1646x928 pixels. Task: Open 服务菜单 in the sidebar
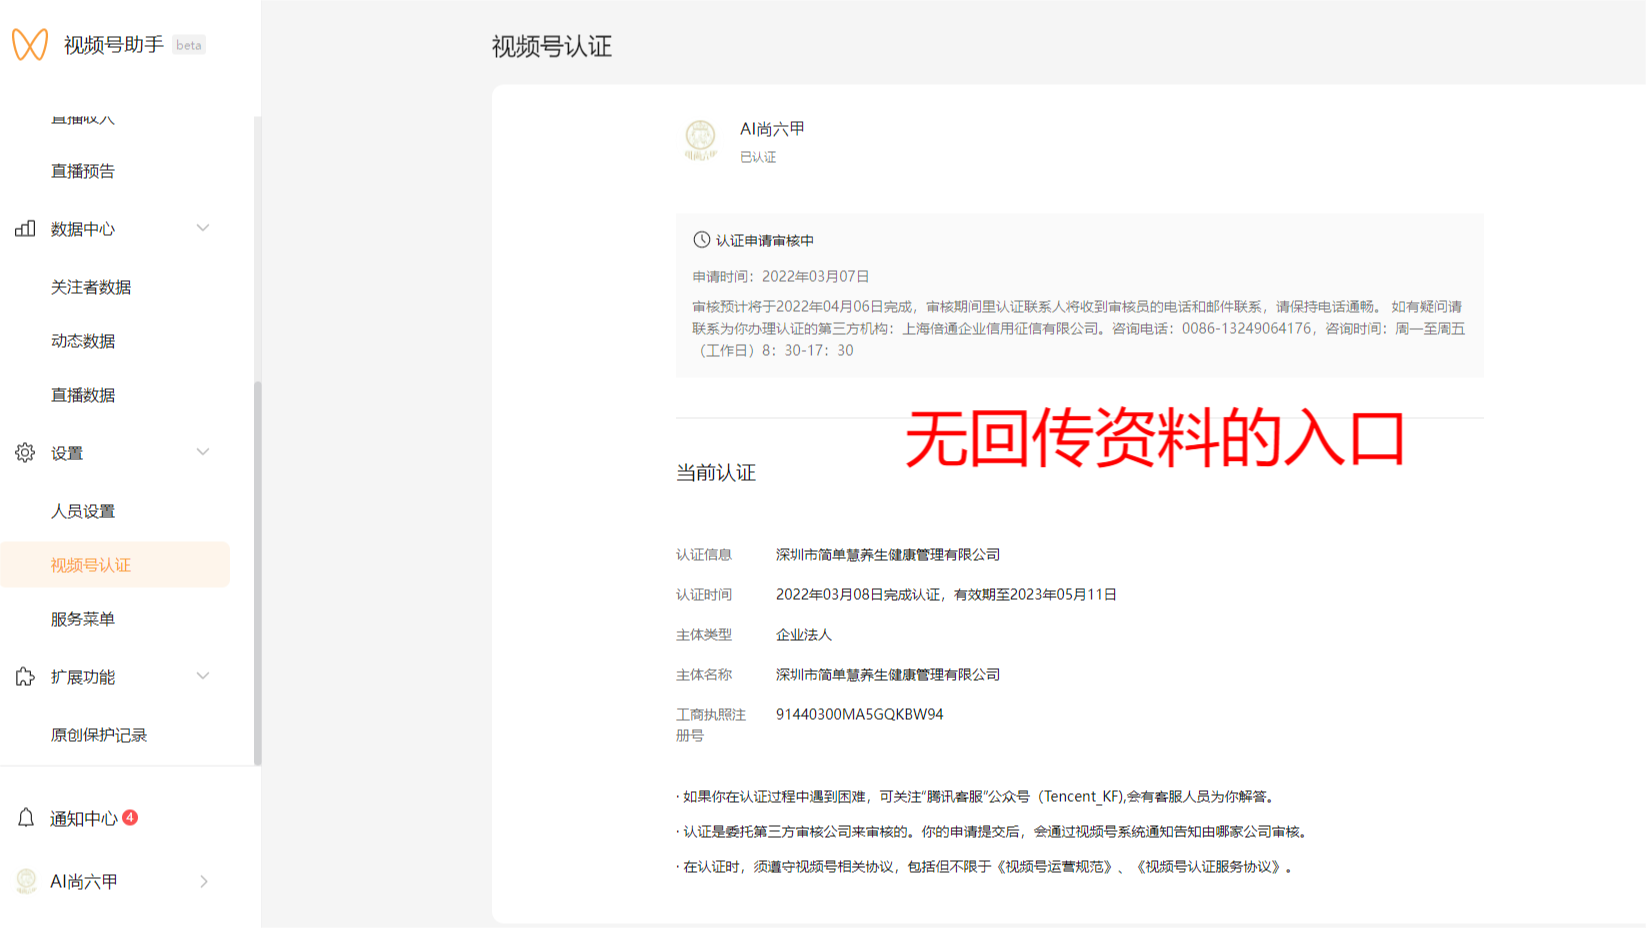click(x=83, y=619)
